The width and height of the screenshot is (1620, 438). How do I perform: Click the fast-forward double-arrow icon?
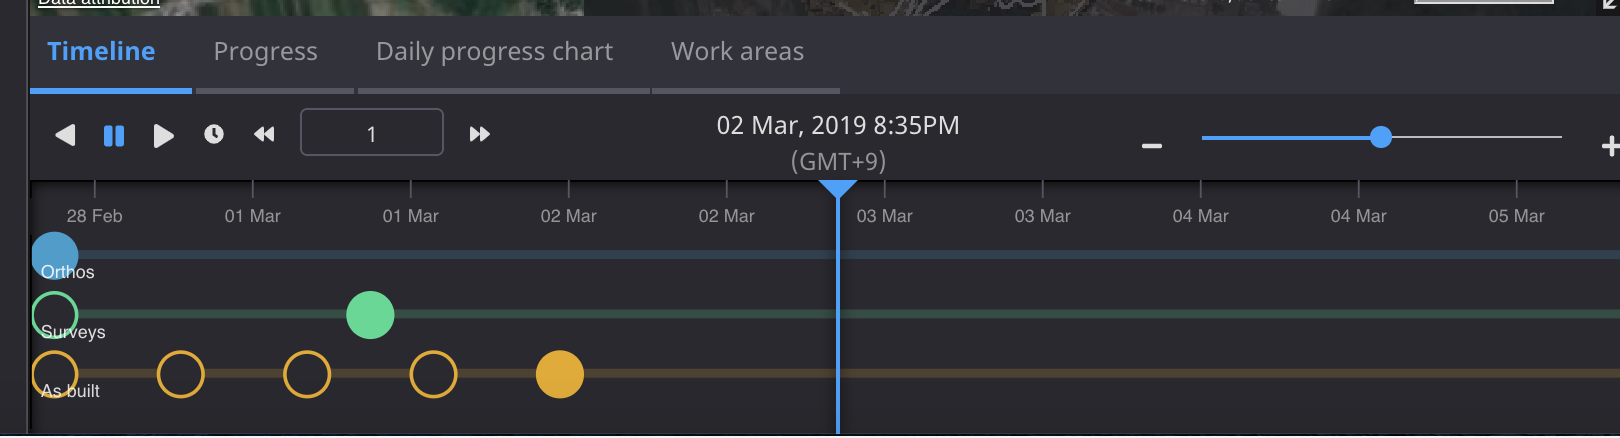click(480, 134)
